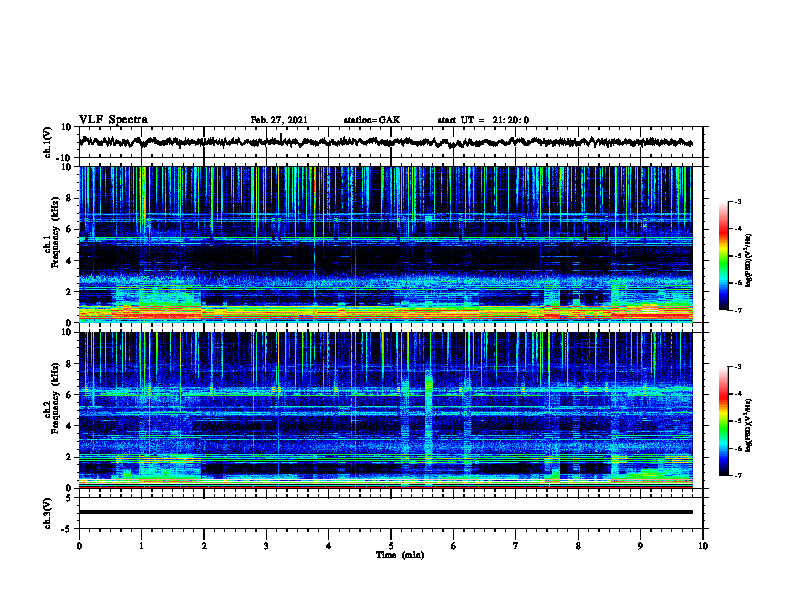Click the "ch.3(V)" axis label
792x612 pixels.
(47, 513)
